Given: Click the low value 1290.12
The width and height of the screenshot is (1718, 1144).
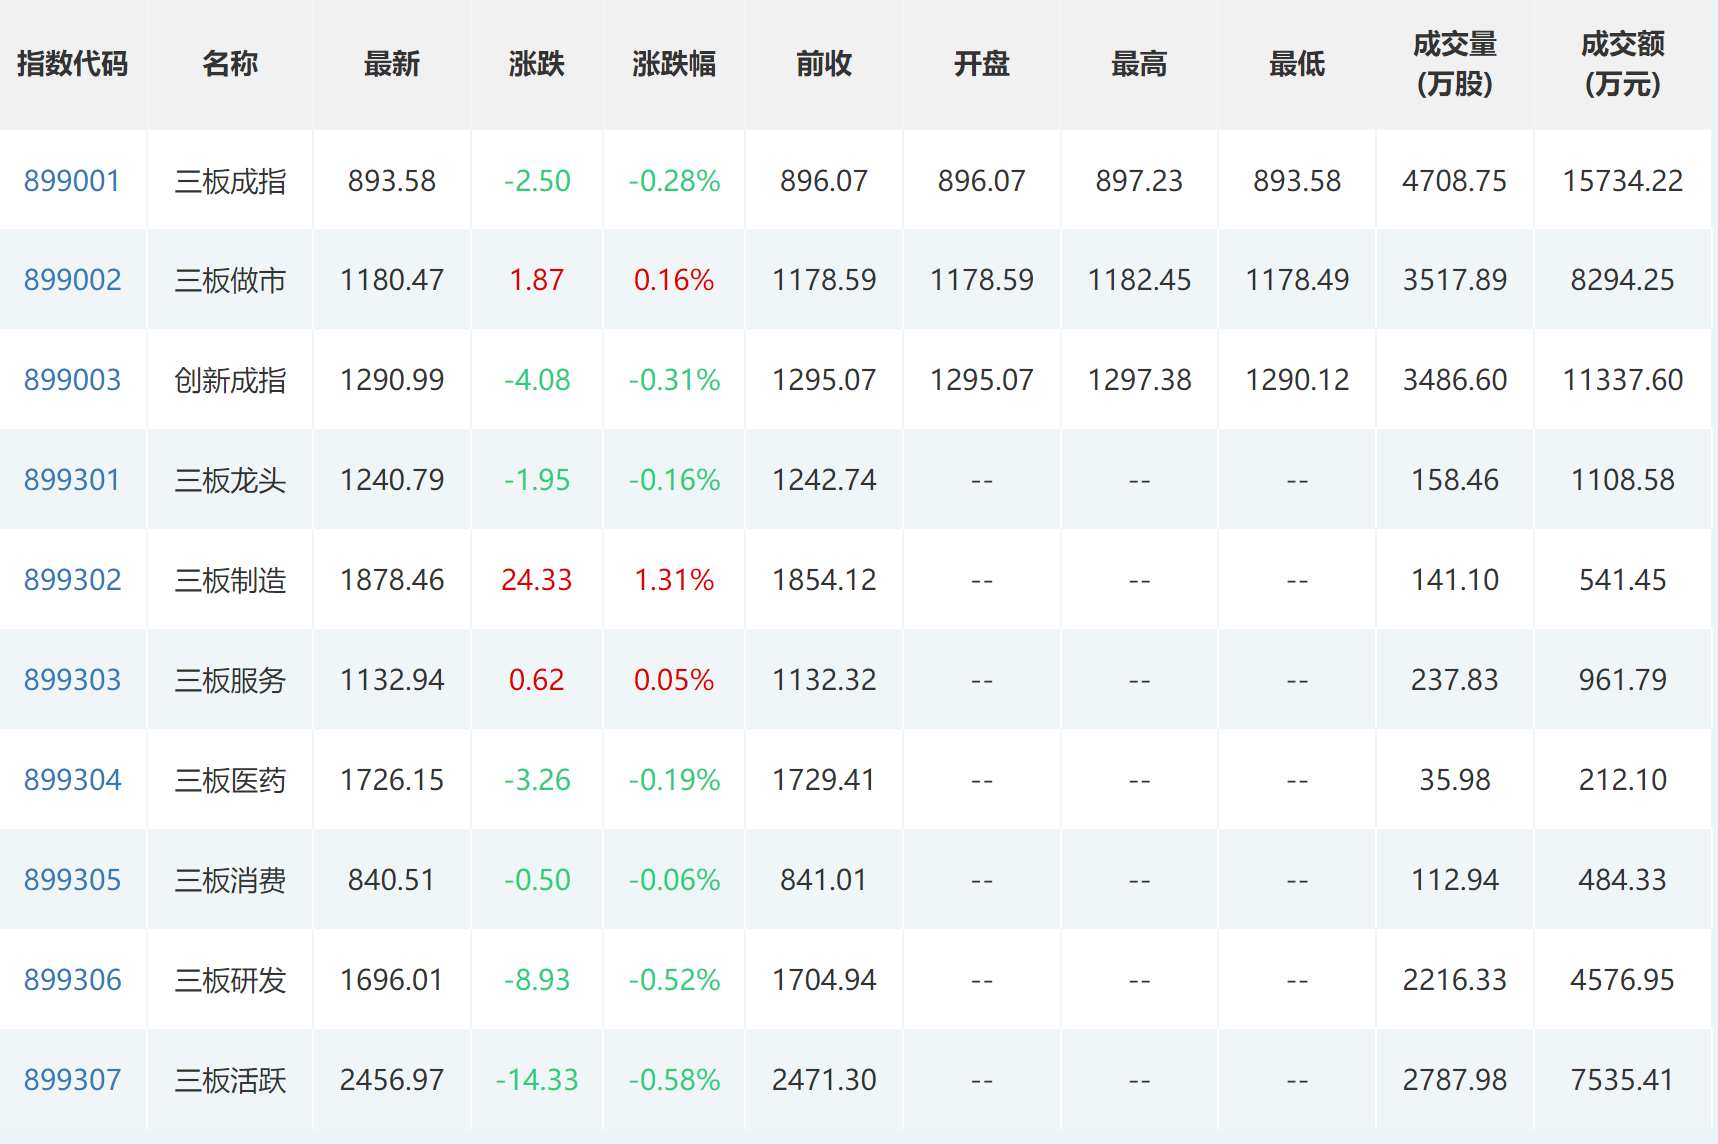Looking at the screenshot, I should (1297, 380).
